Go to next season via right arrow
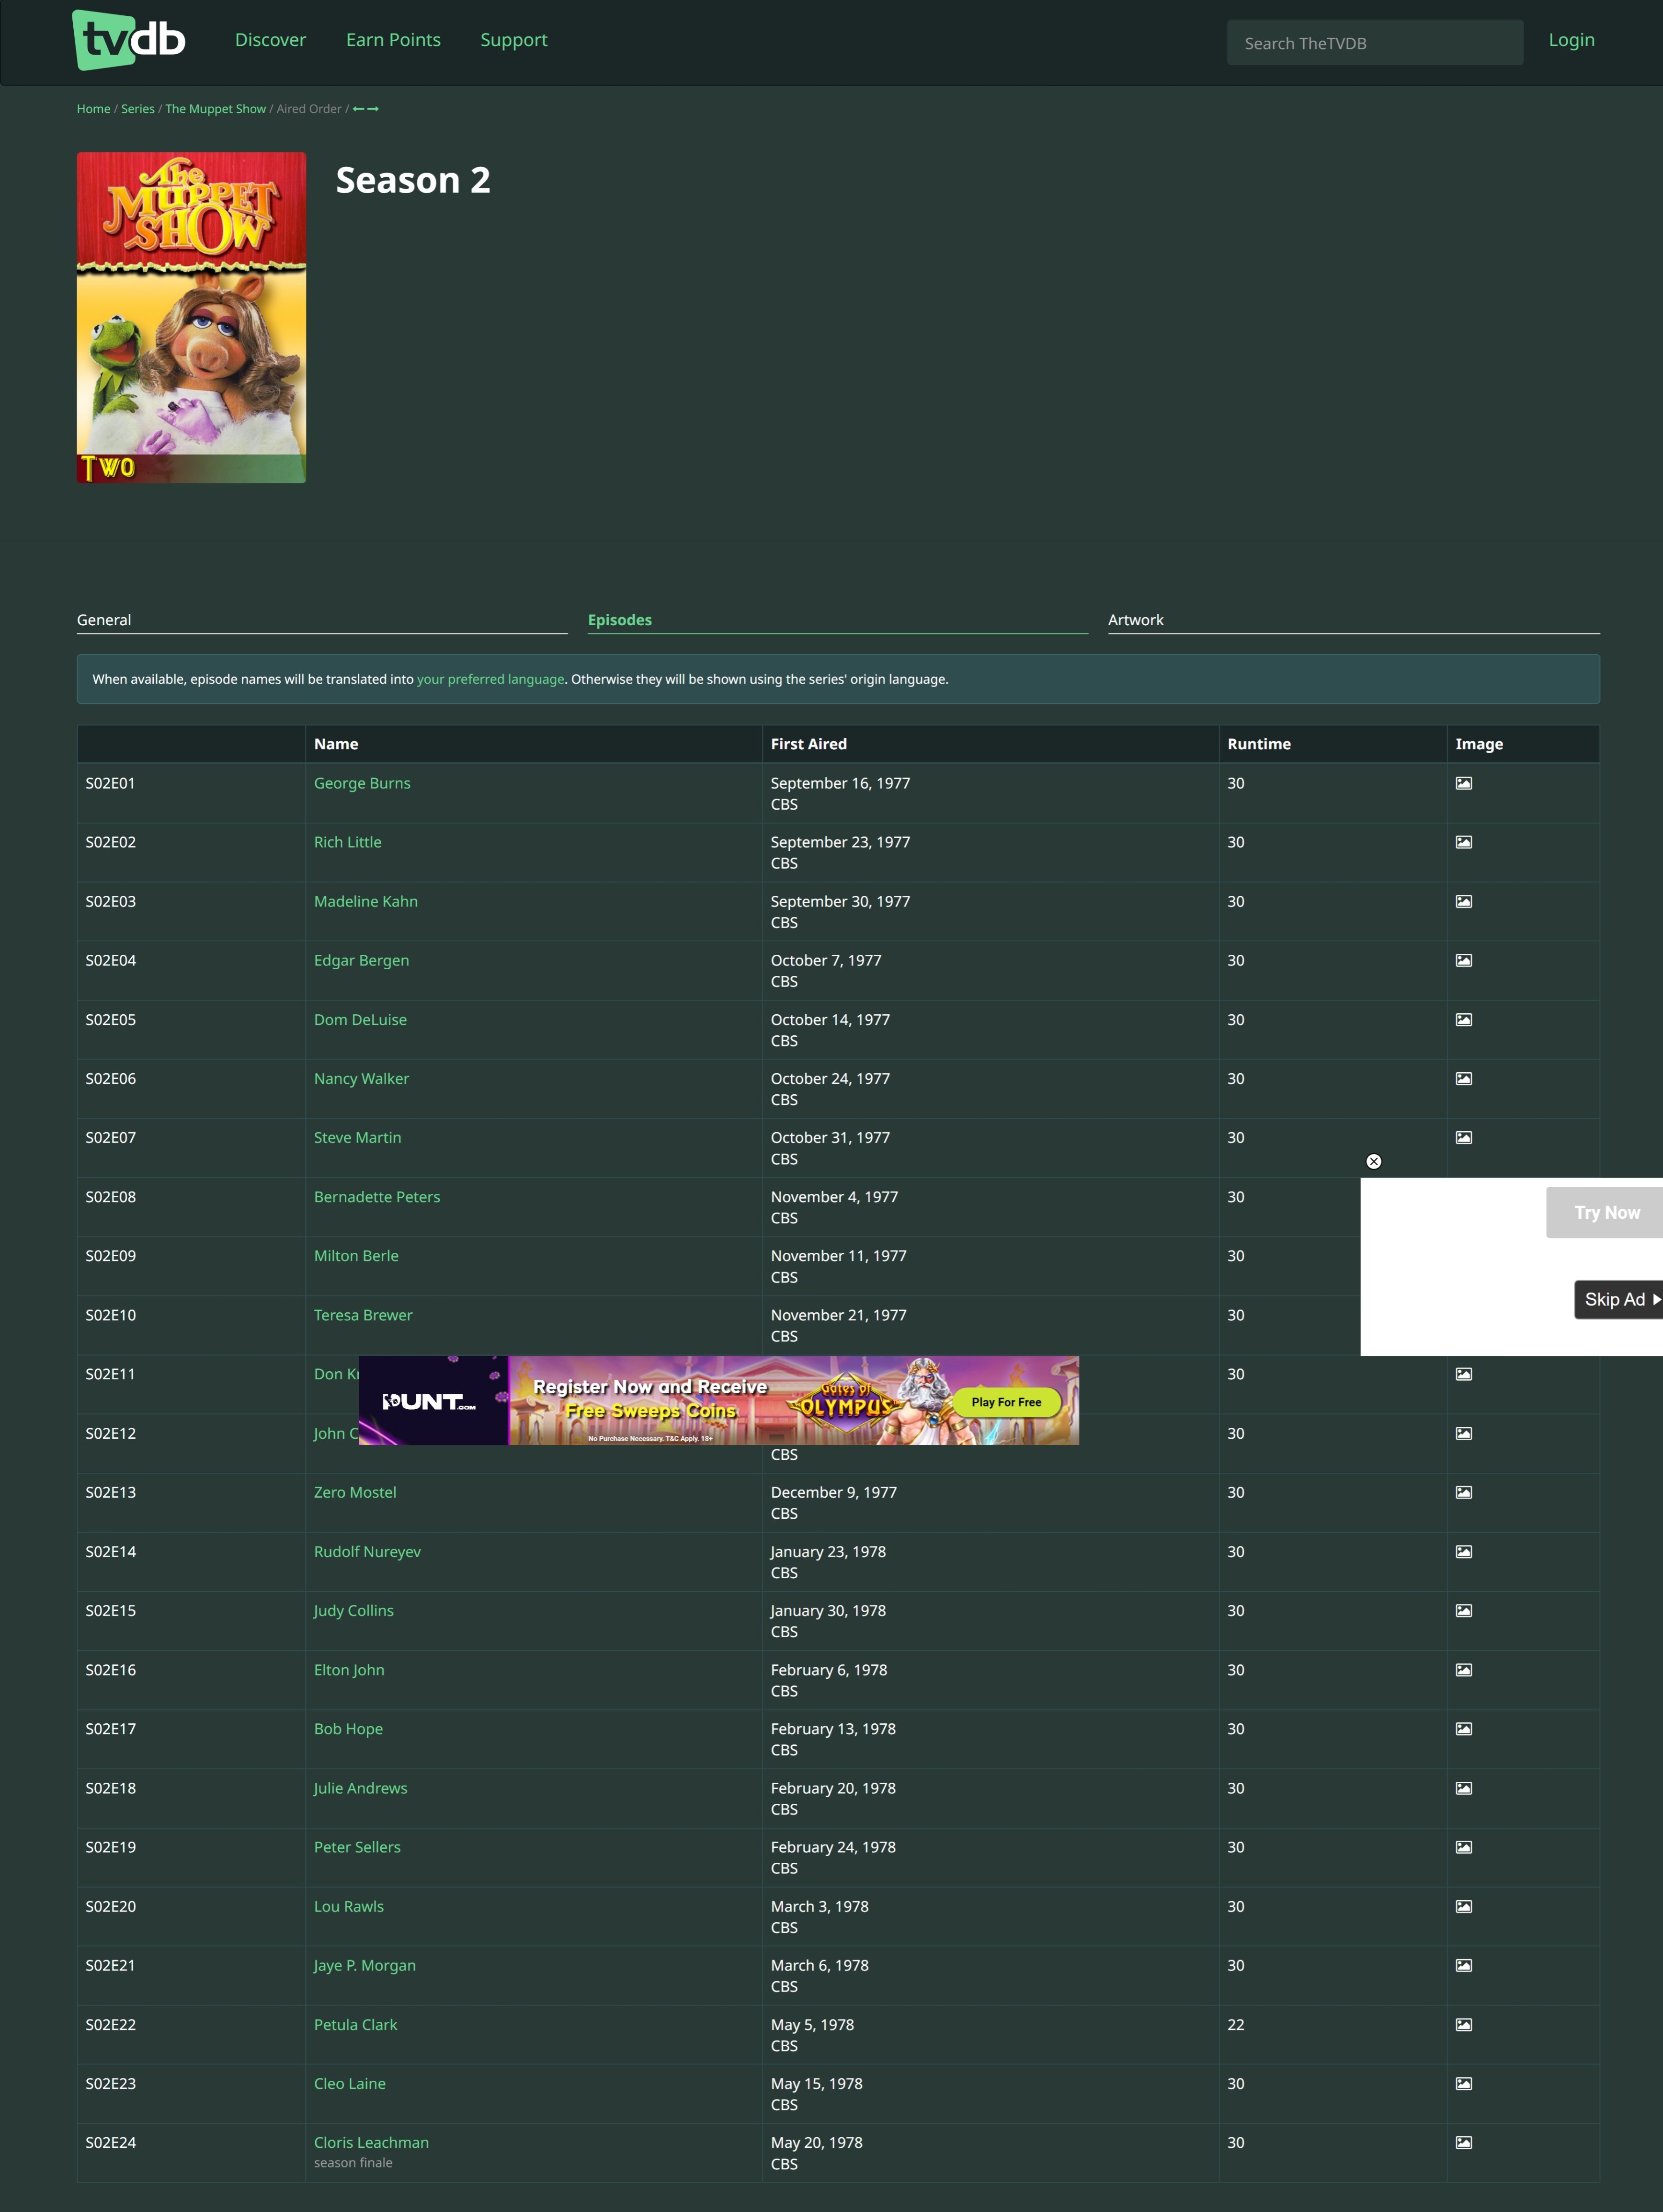 373,109
